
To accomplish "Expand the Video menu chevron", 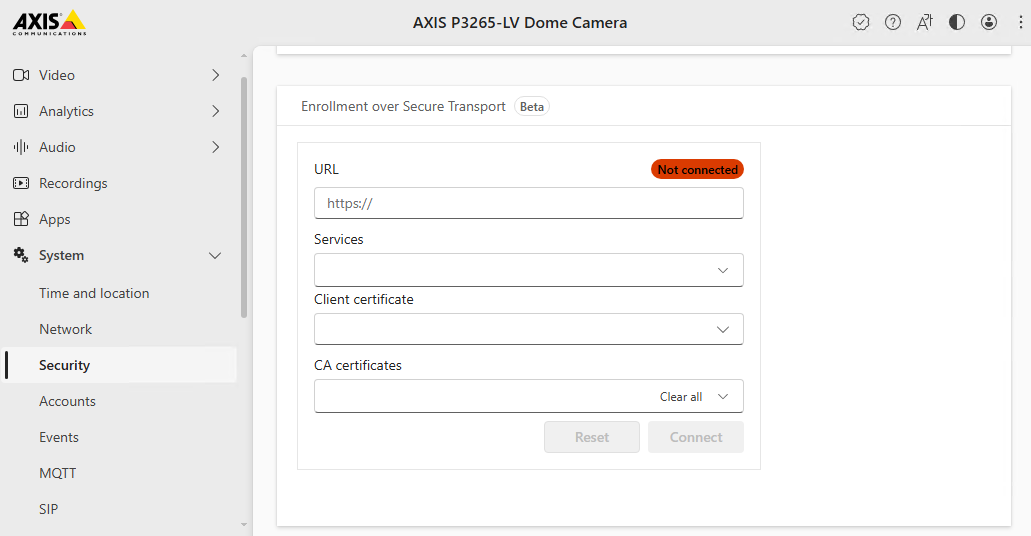I will click(x=215, y=75).
